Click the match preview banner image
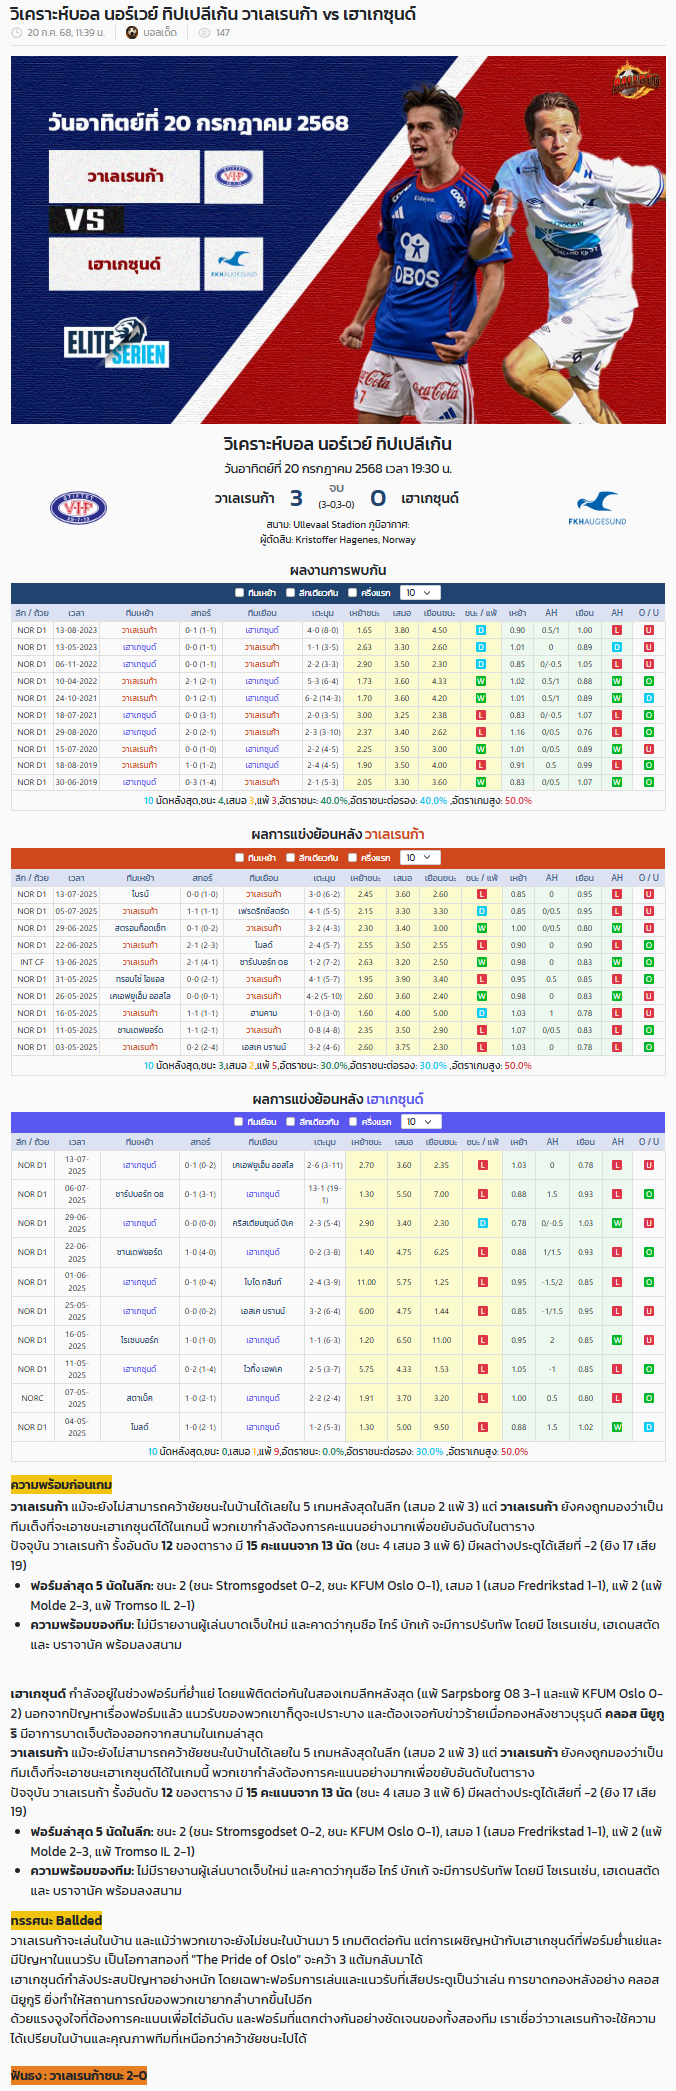This screenshot has width=676, height=2091. click(x=338, y=240)
